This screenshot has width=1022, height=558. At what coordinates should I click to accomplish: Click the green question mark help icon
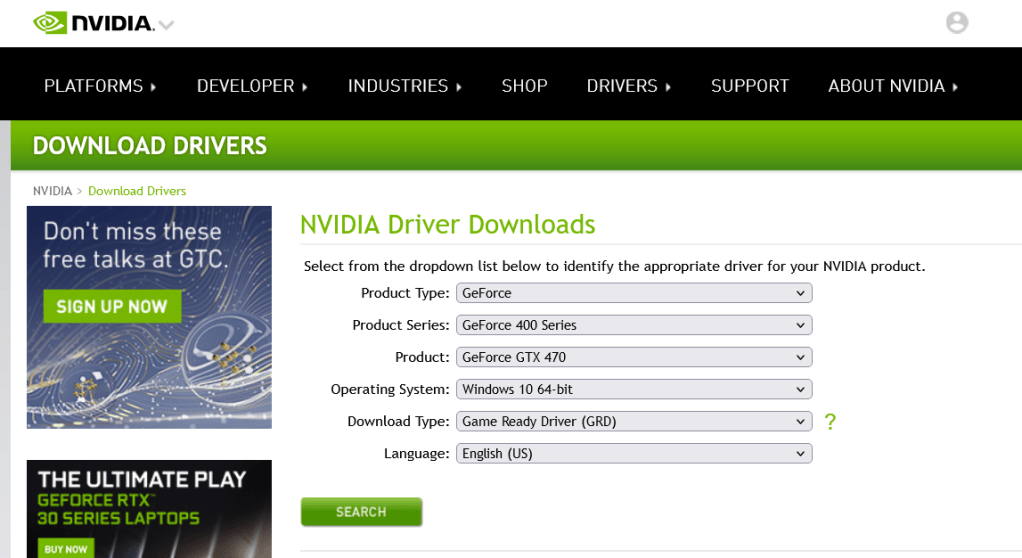click(830, 422)
